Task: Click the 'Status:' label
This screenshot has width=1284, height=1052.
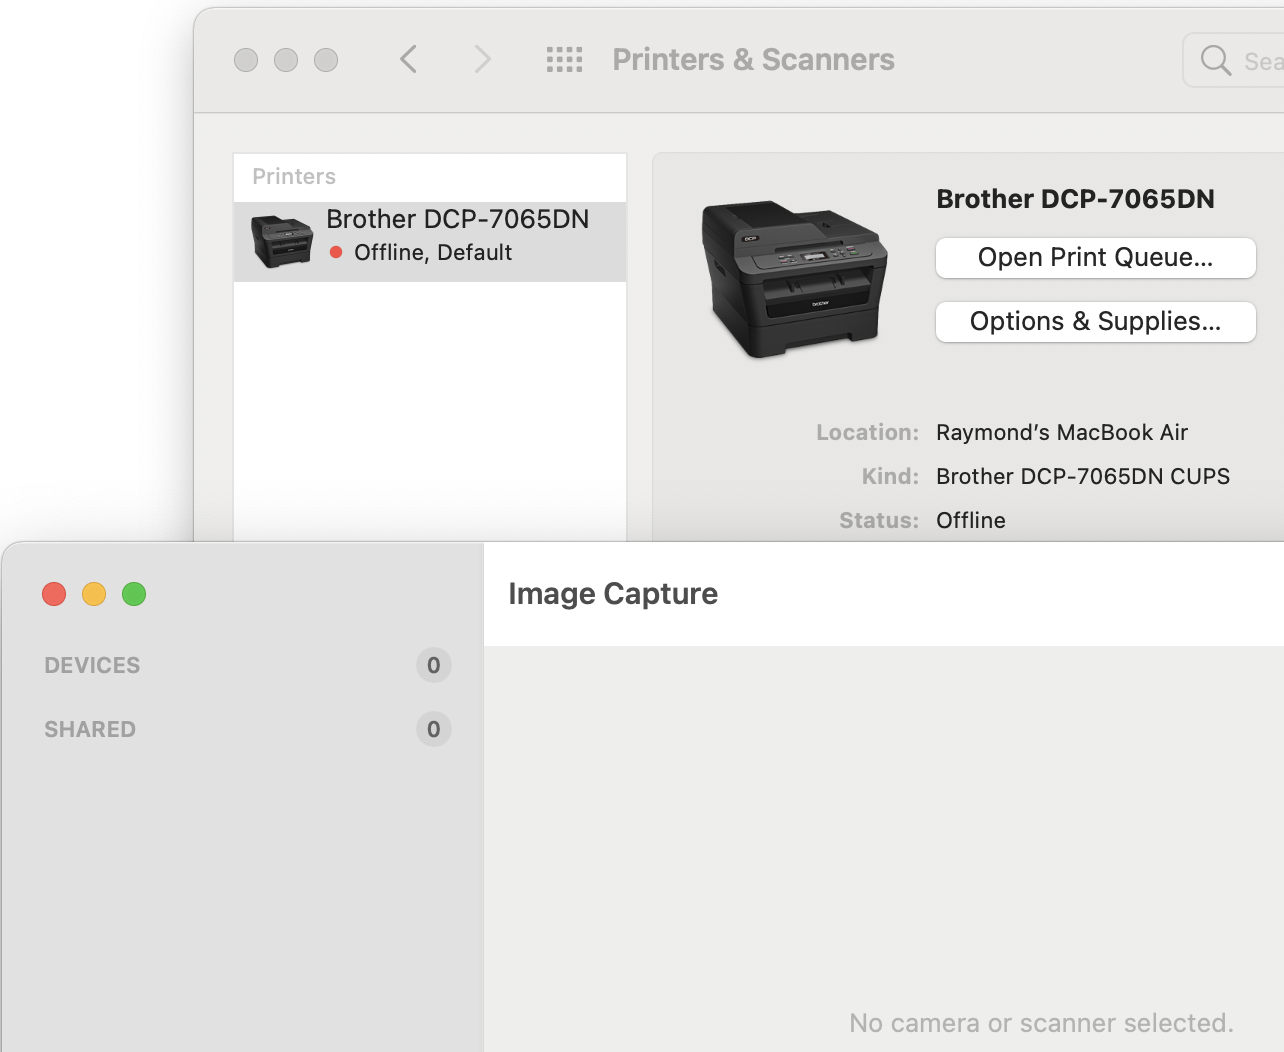Action: coord(879,521)
